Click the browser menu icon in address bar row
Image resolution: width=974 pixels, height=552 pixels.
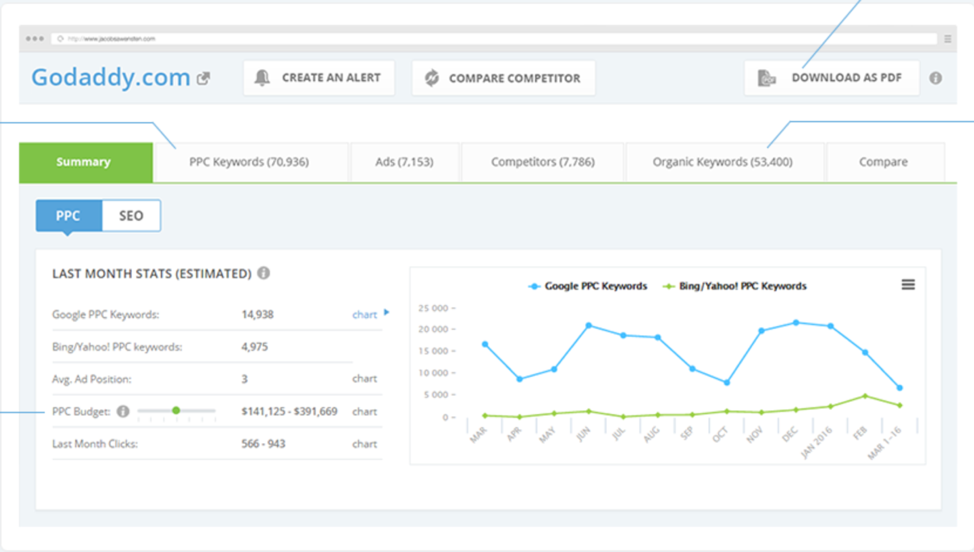click(x=947, y=38)
